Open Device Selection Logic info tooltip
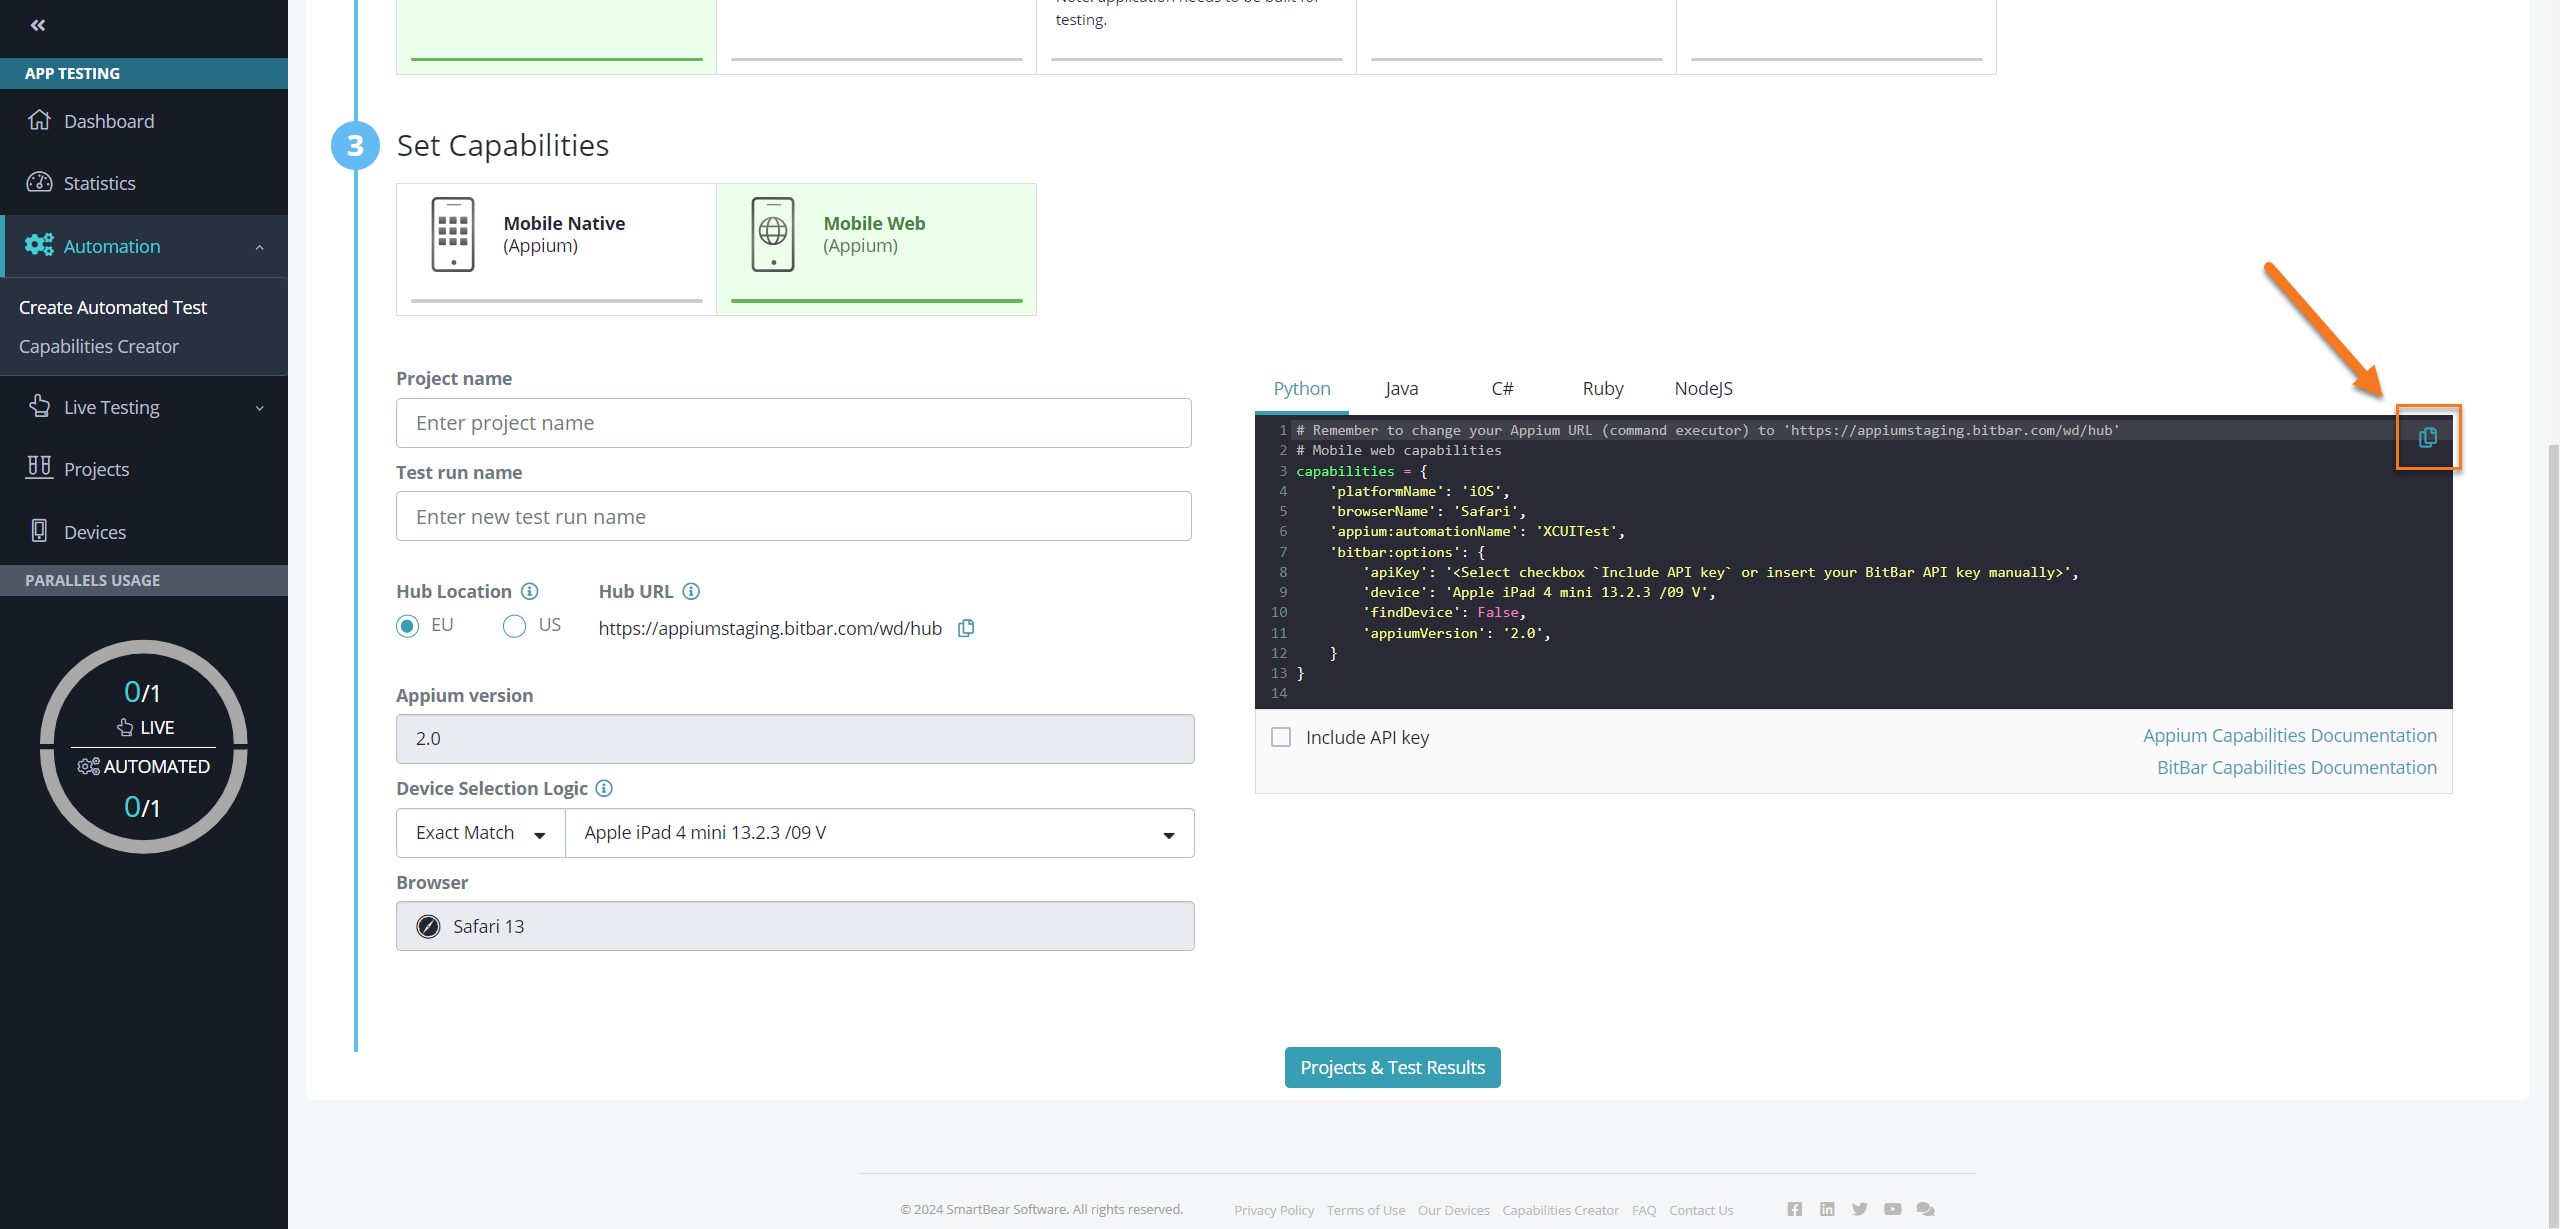 604,788
